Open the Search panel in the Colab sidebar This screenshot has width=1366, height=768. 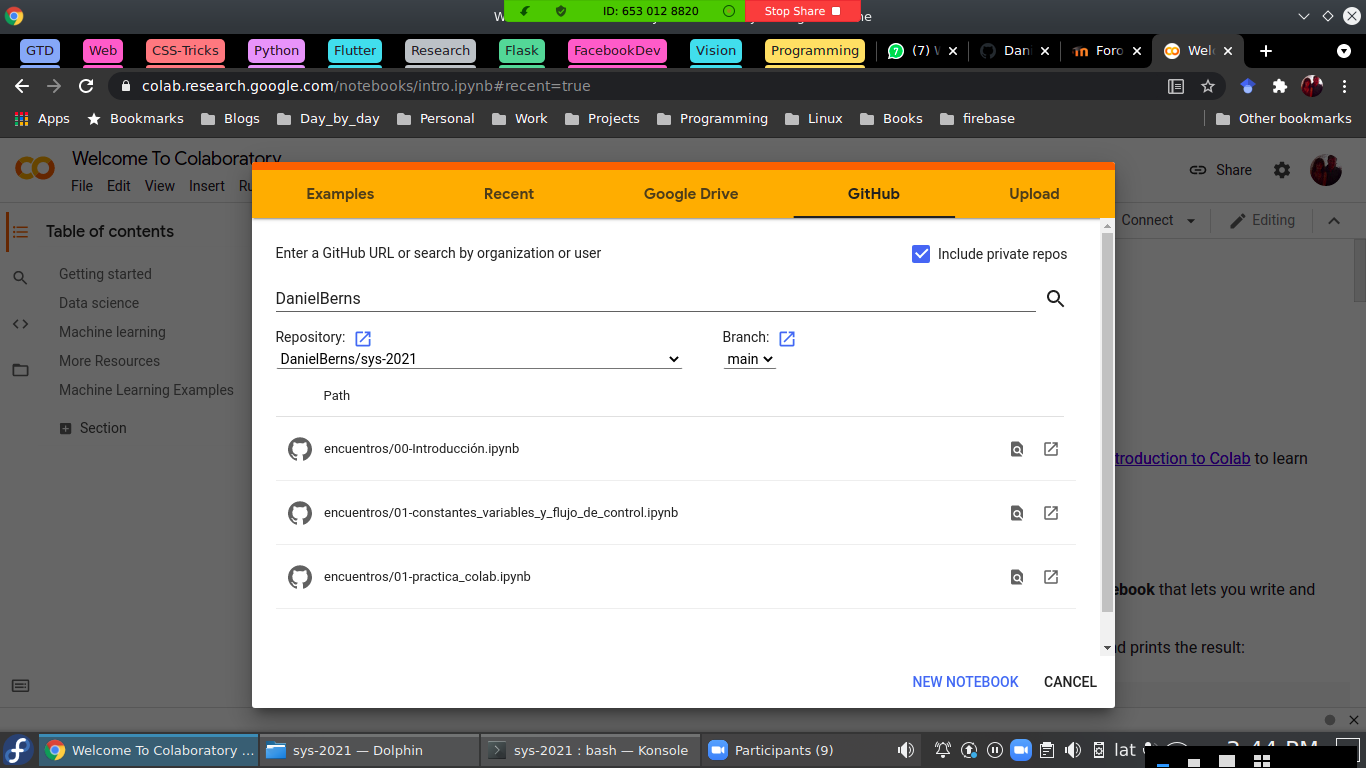[20, 277]
